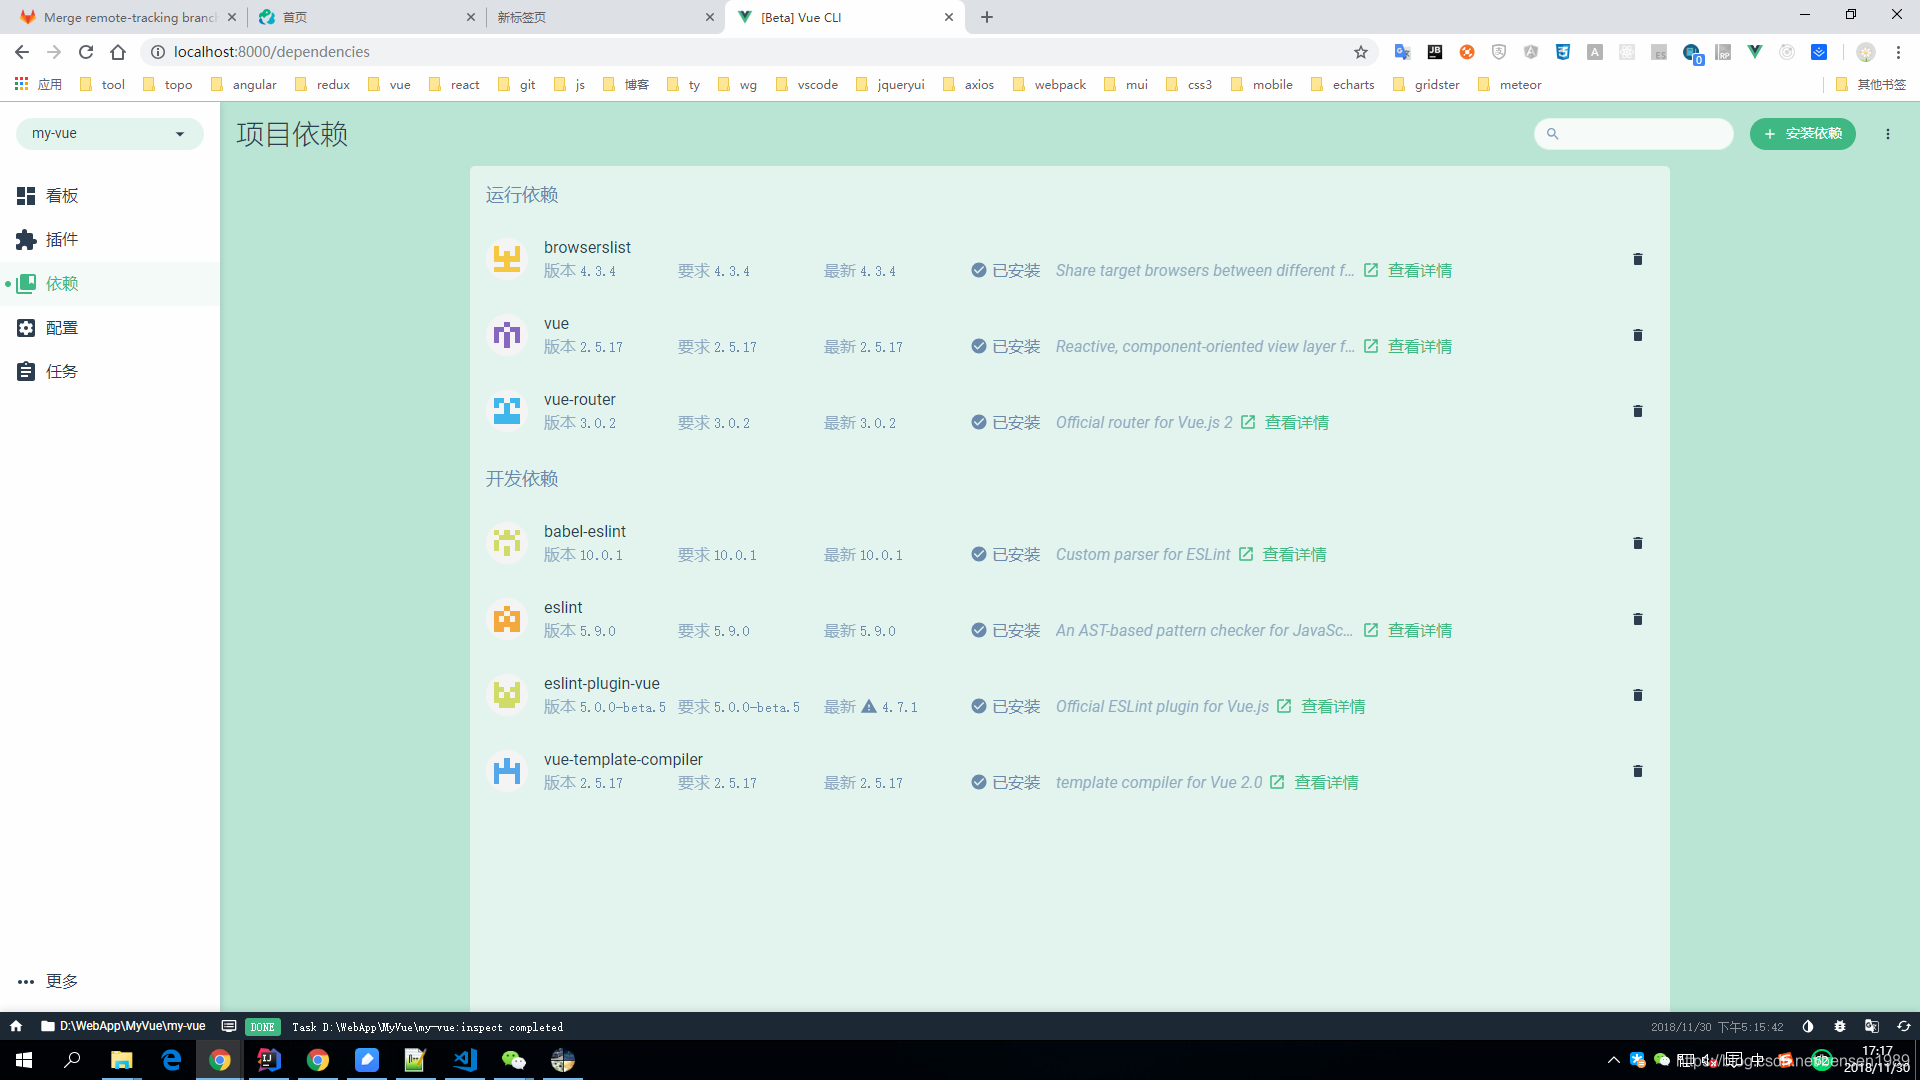The height and width of the screenshot is (1080, 1920).
Task: Open the 其他书签 bookmarks folder
Action: (1871, 85)
